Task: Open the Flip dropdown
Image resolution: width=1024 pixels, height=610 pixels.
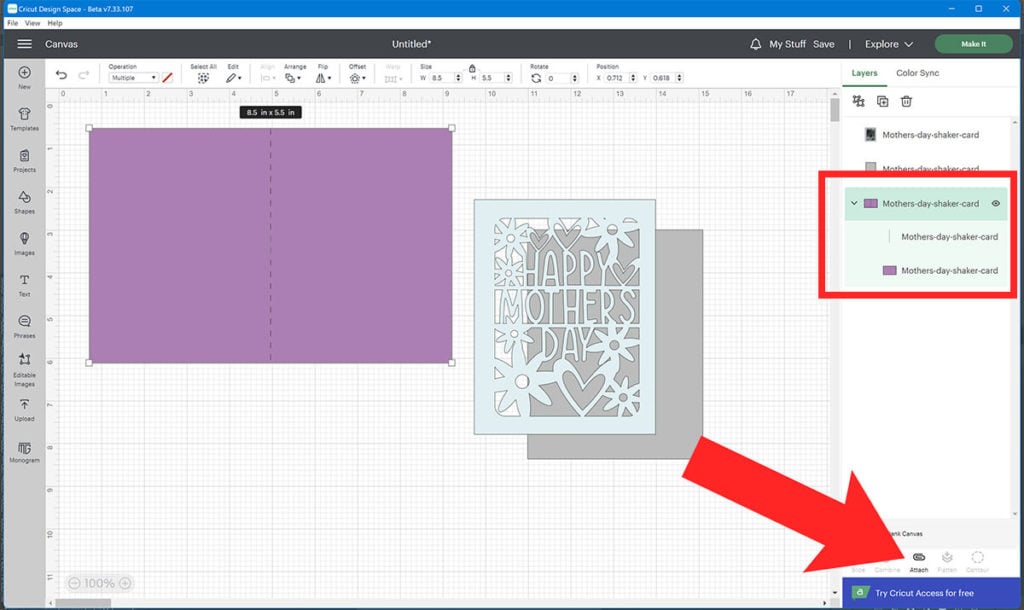Action: [323, 78]
